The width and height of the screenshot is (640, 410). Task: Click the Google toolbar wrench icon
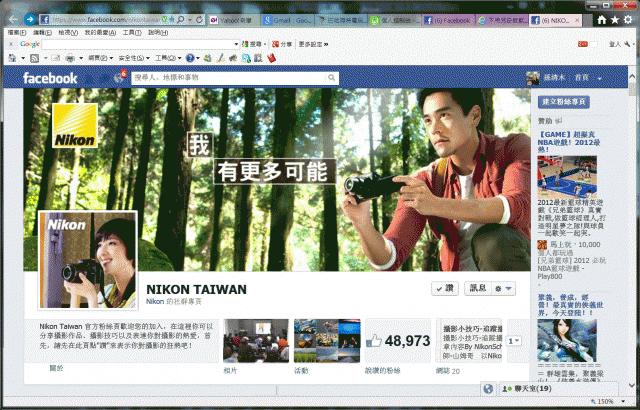tap(627, 44)
